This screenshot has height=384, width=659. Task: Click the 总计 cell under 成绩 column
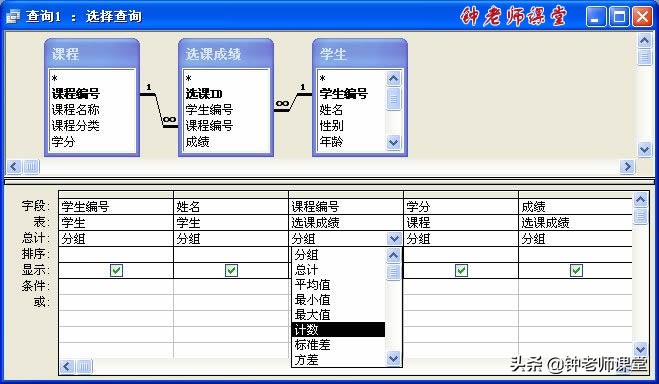point(575,239)
